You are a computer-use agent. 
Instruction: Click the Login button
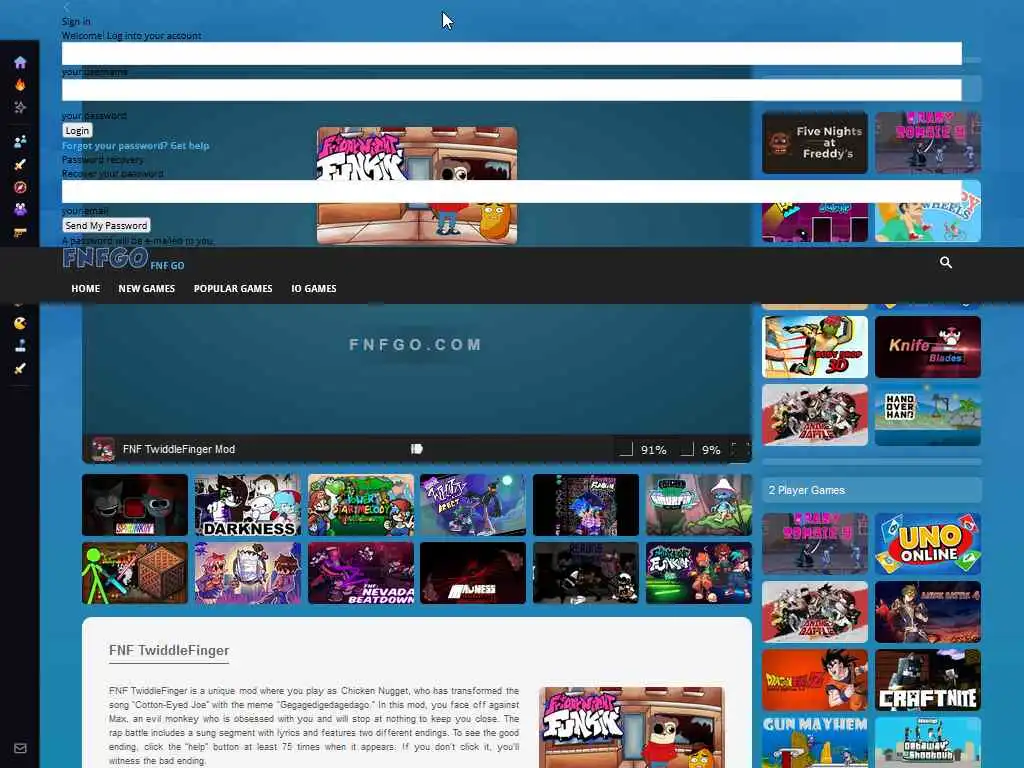[x=77, y=131]
